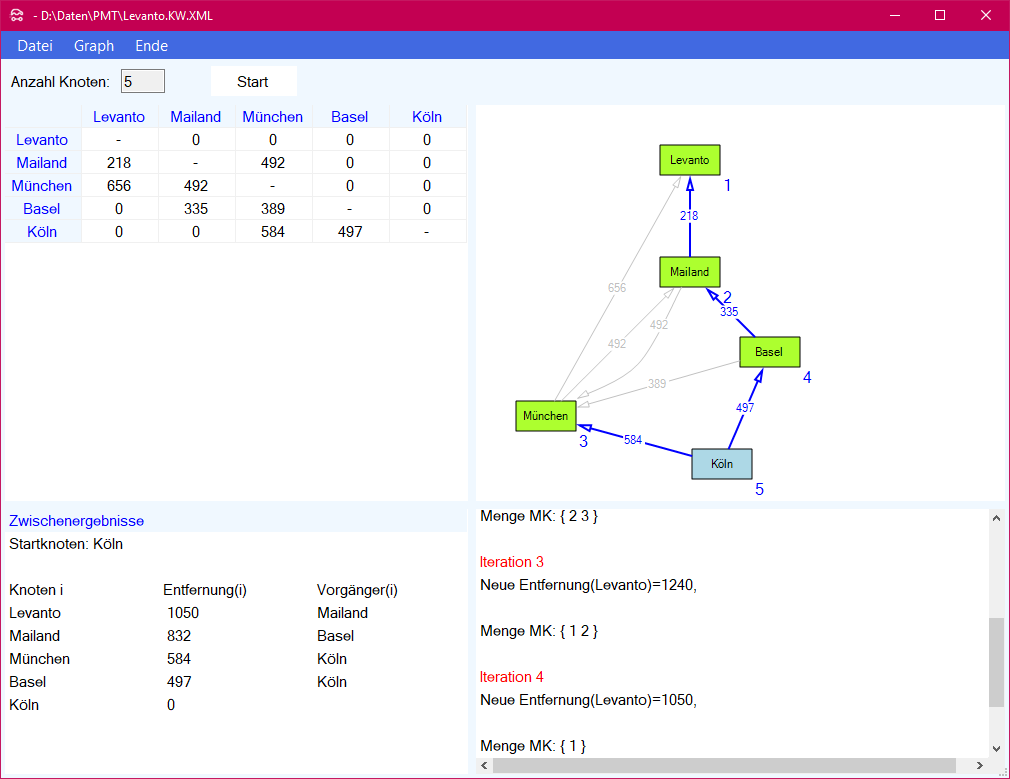
Task: Click the application icon in title bar
Action: coord(16,16)
